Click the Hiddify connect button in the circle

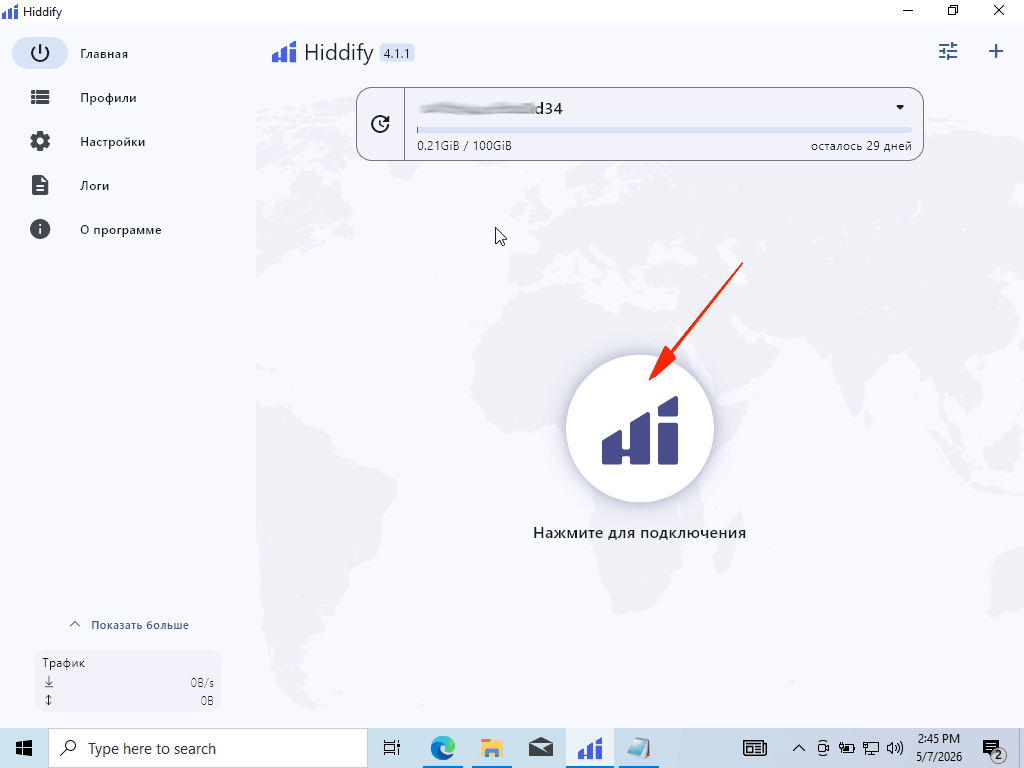(640, 429)
